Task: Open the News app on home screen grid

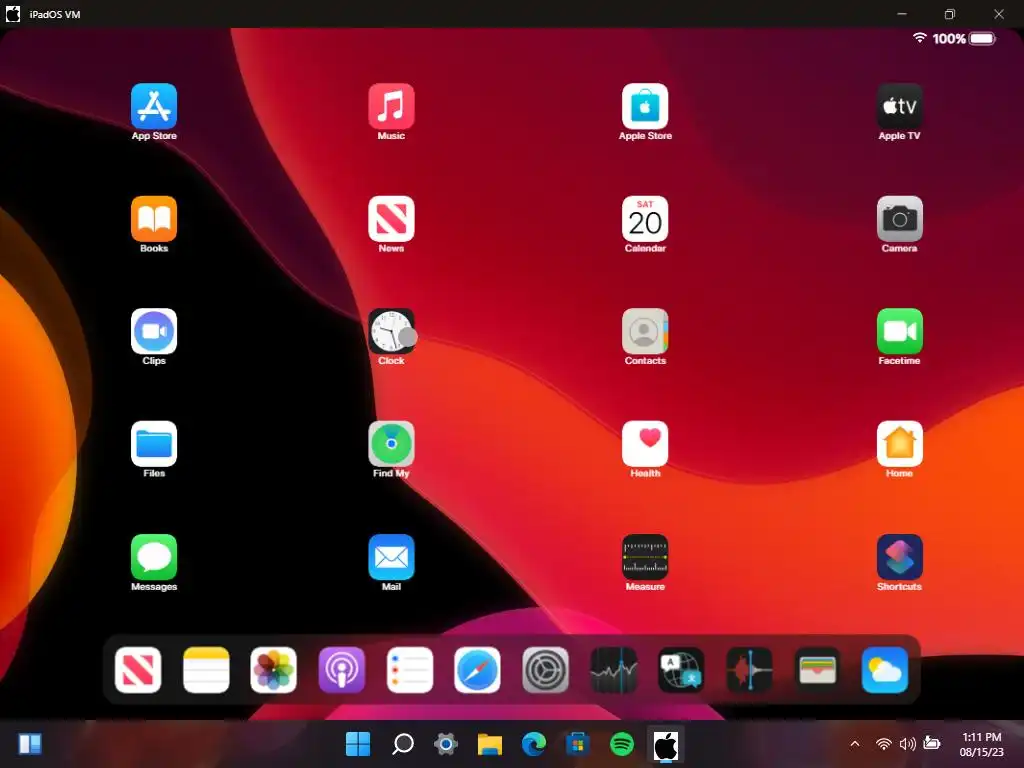Action: click(x=391, y=219)
